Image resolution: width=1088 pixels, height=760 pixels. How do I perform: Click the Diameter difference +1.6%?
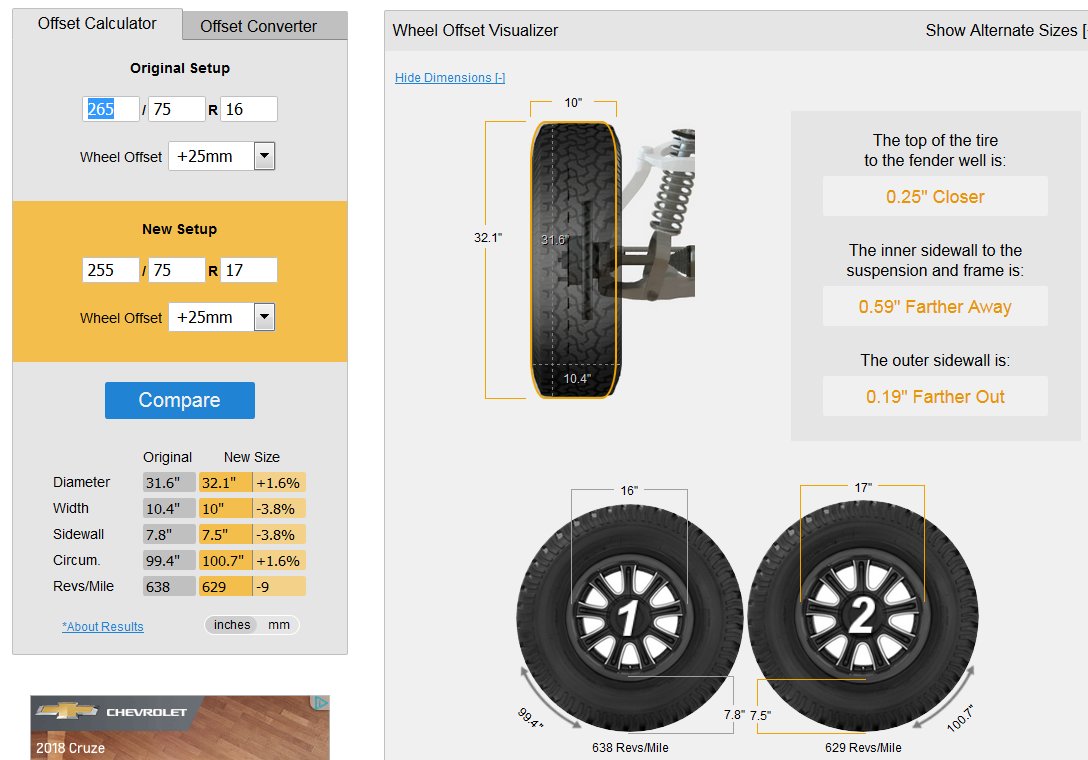pyautogui.click(x=279, y=483)
